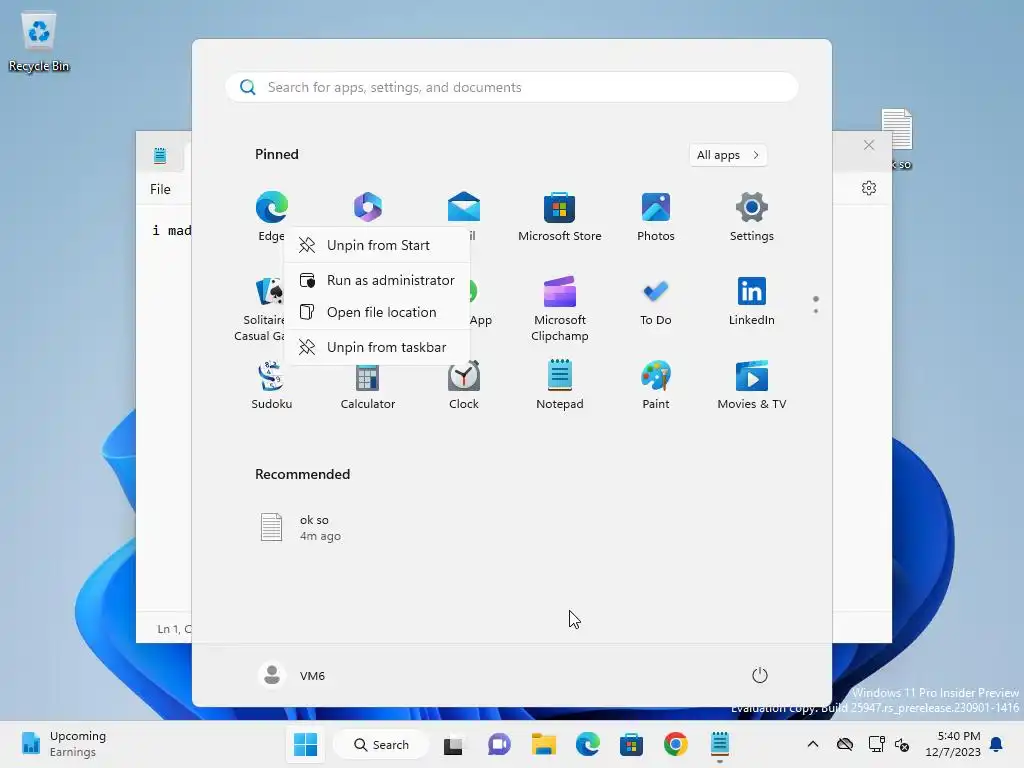Open Task View on the taskbar

(x=453, y=744)
